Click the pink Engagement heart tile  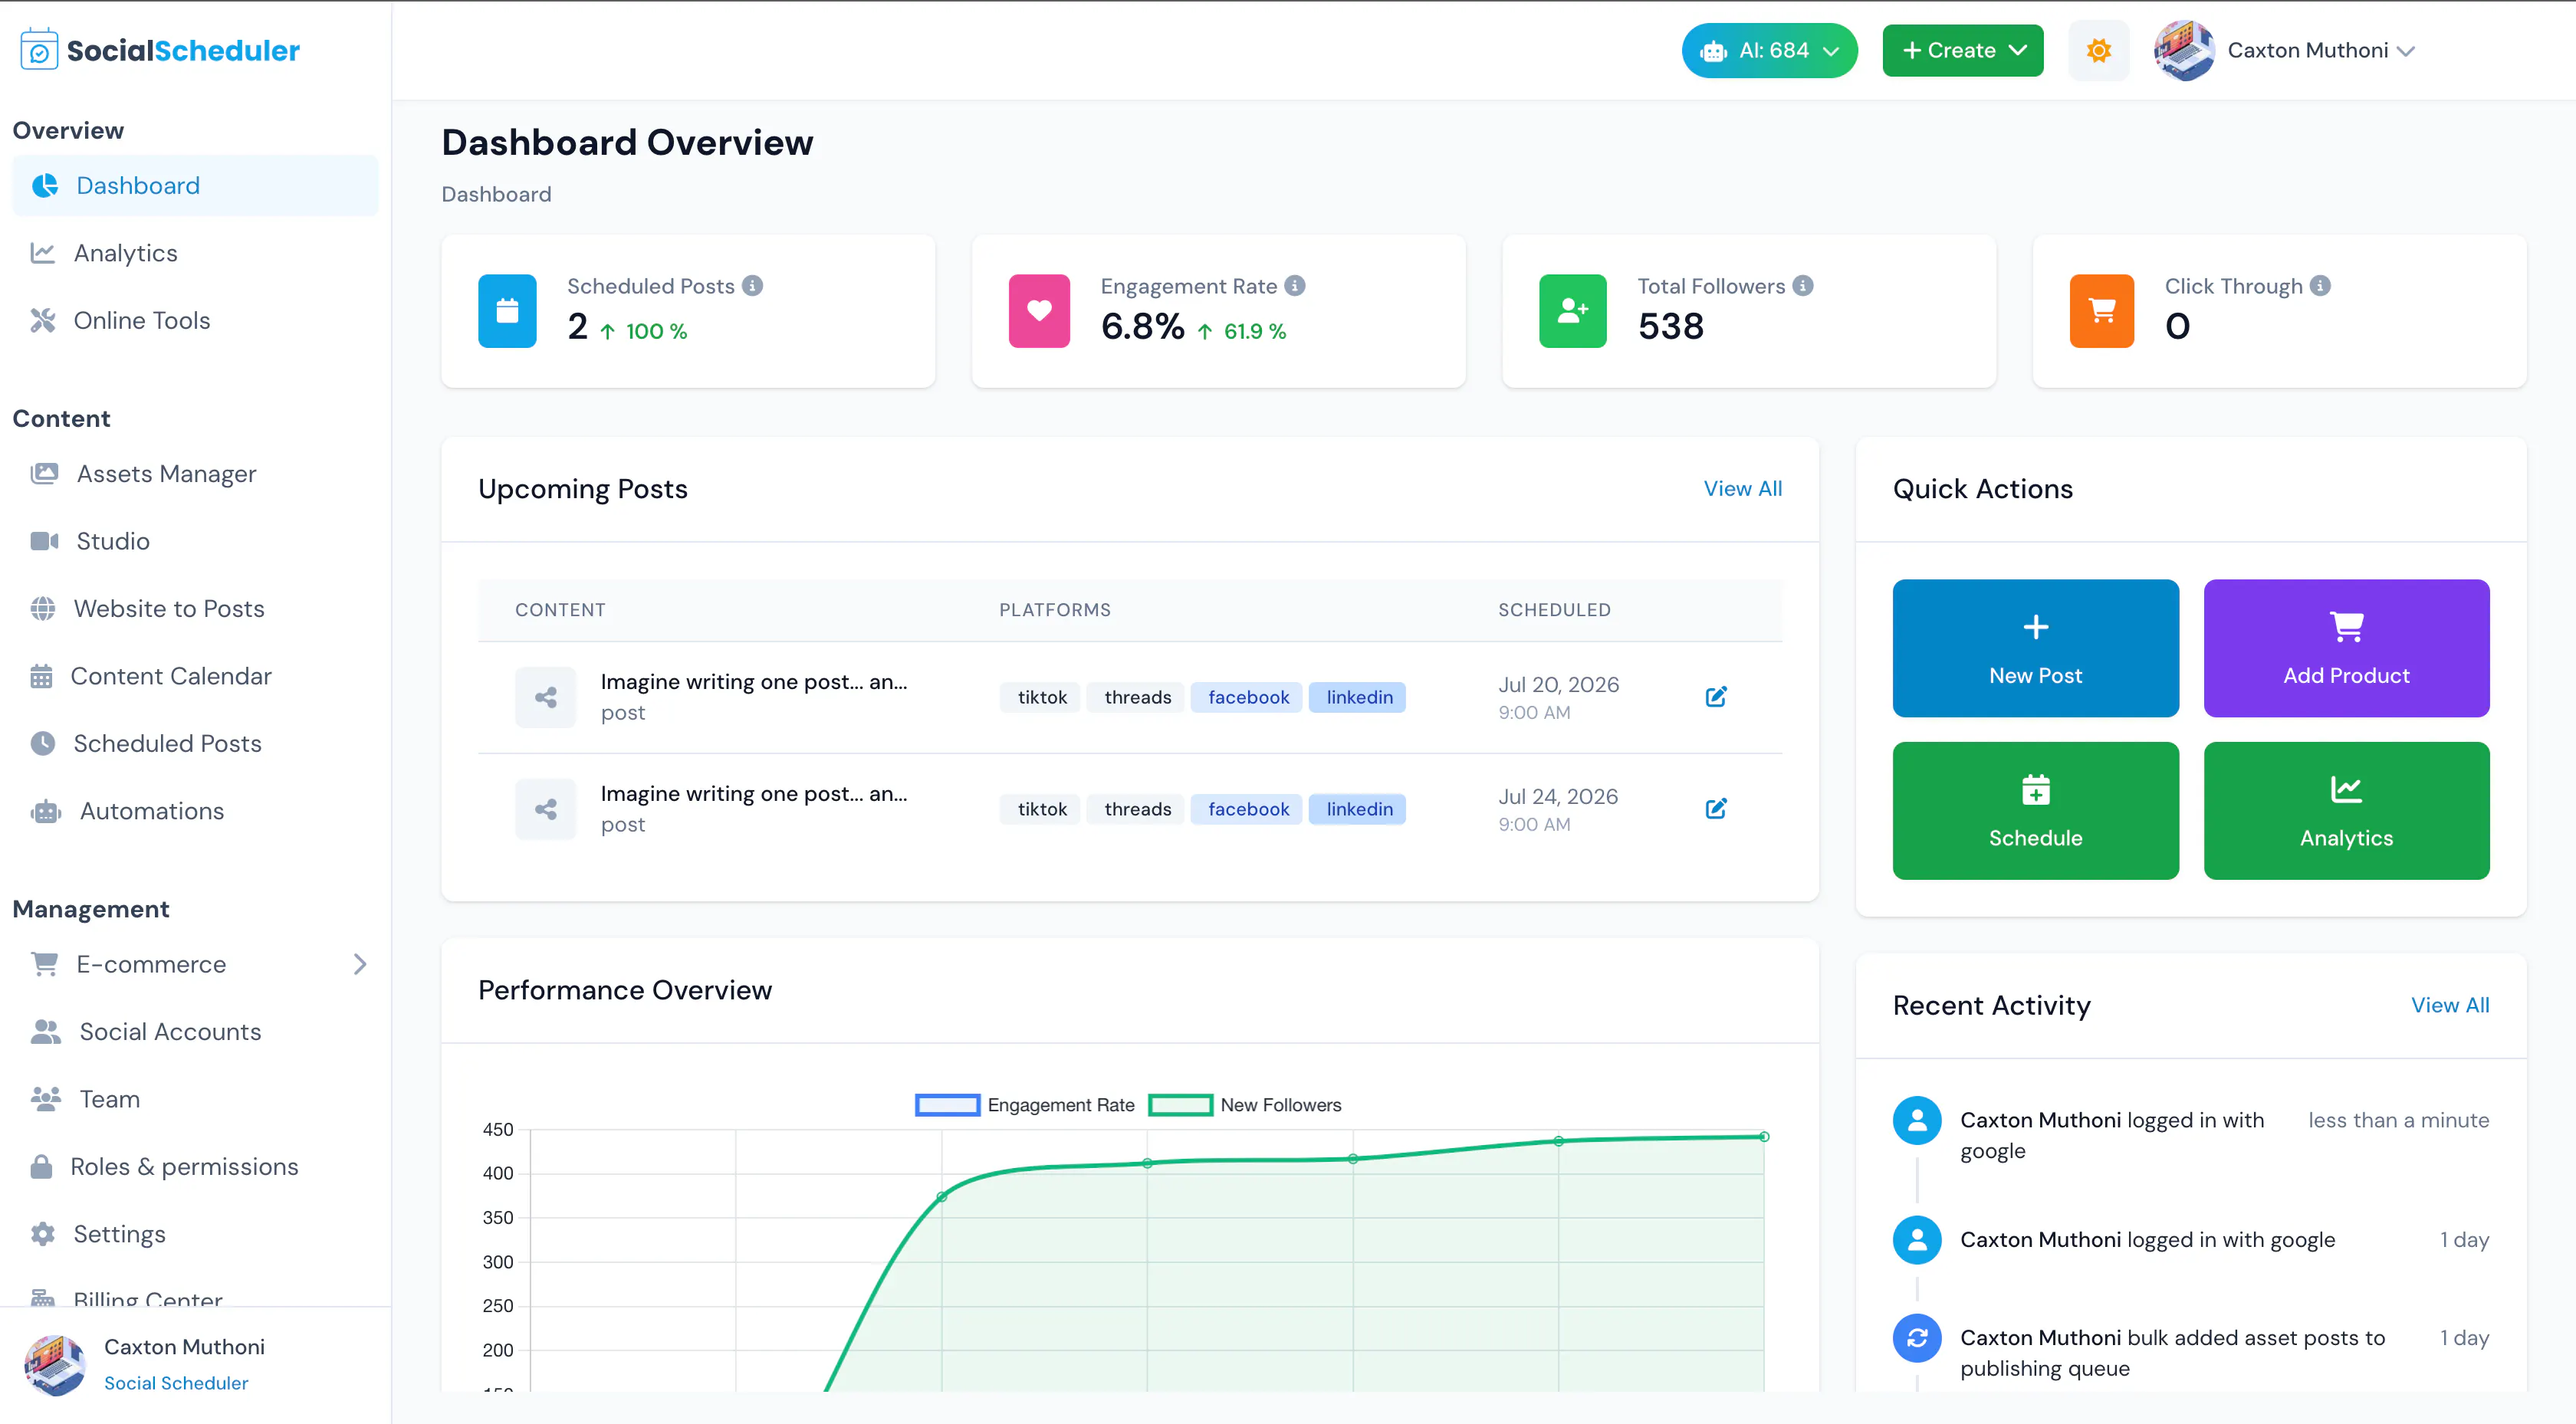pyautogui.click(x=1039, y=311)
